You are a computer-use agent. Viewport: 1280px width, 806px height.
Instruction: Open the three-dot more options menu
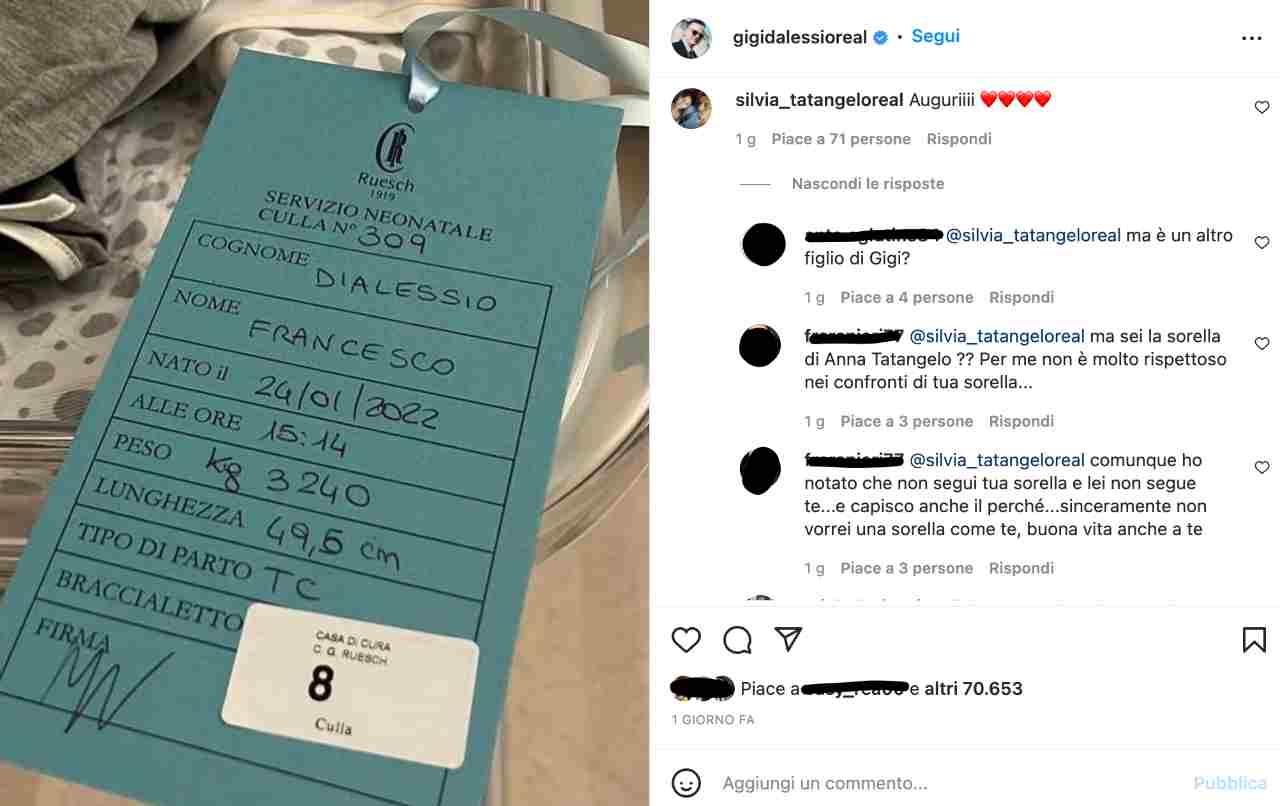click(1251, 38)
